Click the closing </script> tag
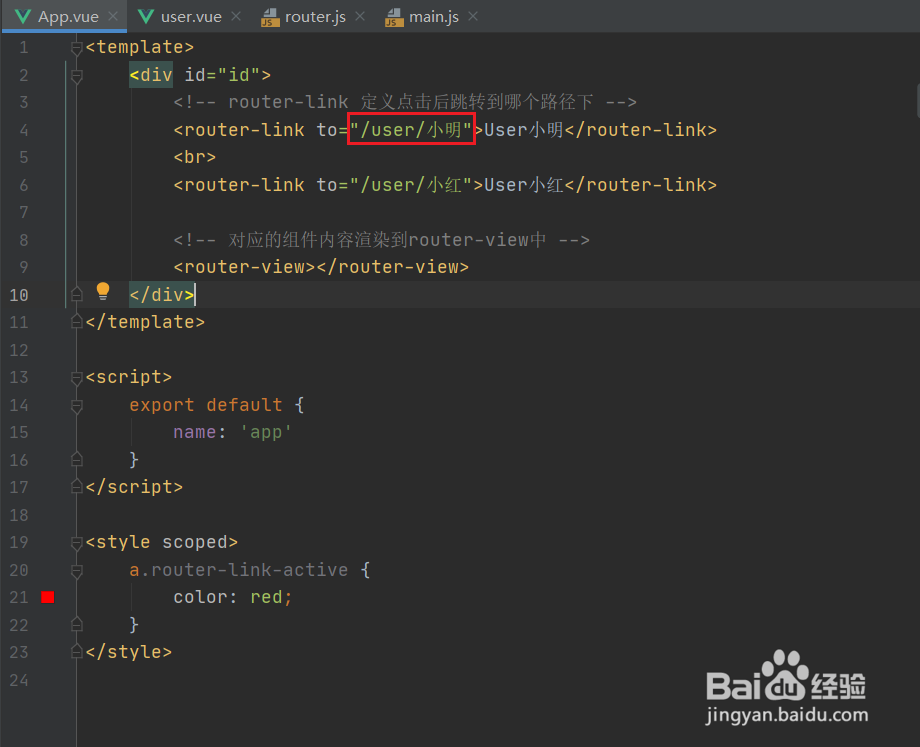The height and width of the screenshot is (747, 920). (x=134, y=487)
